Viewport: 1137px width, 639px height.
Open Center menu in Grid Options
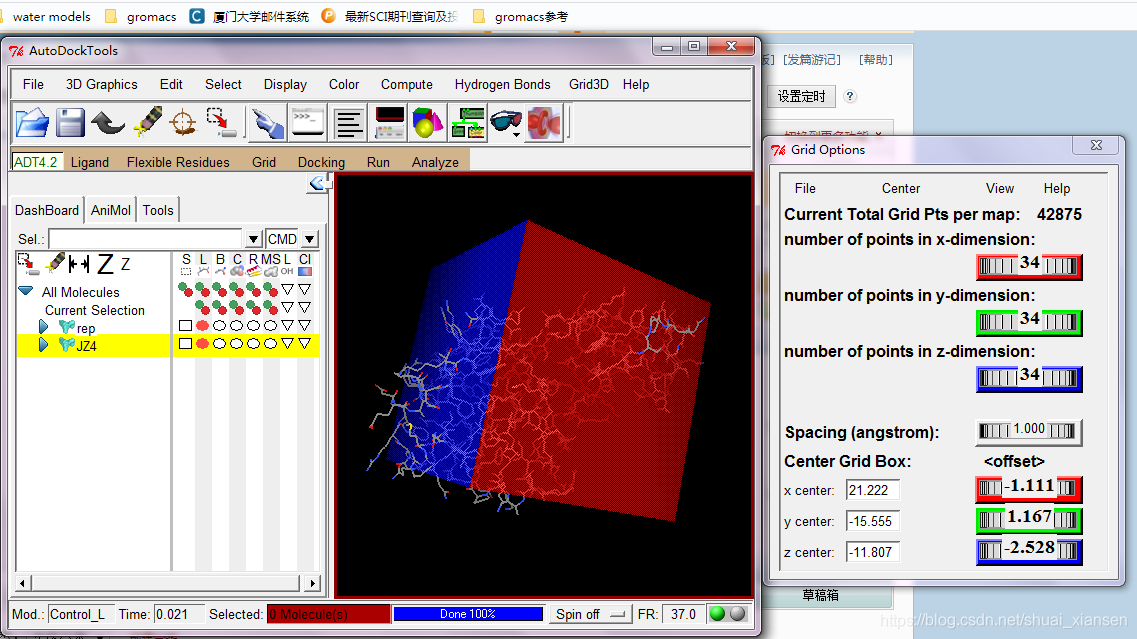coord(901,189)
